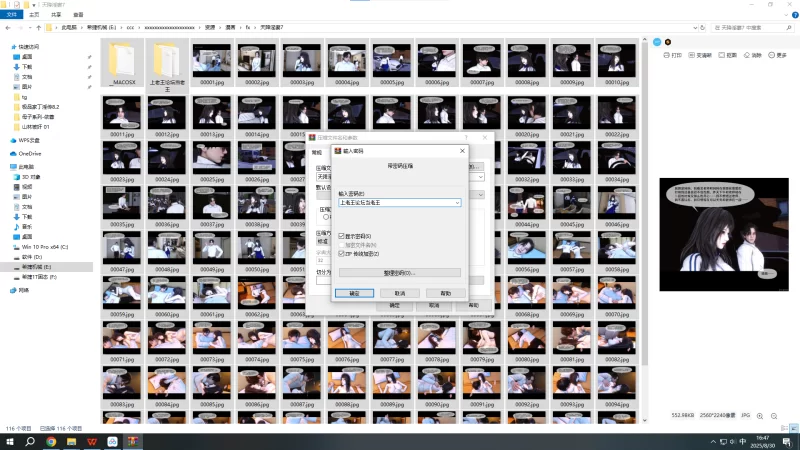Click the 整理密码 organize passwords button
Viewport: 800px width, 450px height.
coord(399,273)
